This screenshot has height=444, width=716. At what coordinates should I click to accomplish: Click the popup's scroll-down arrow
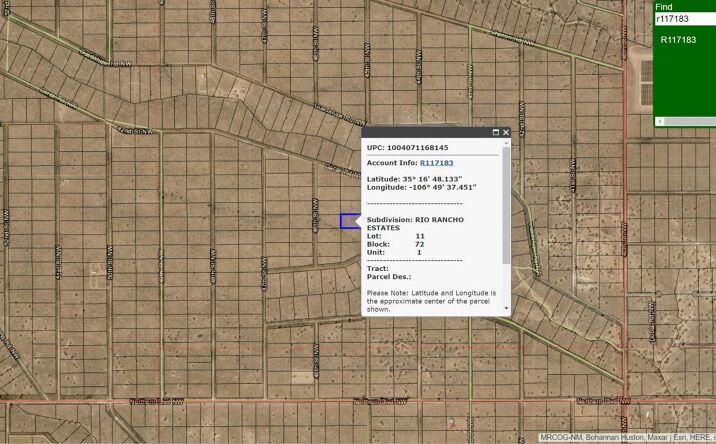[x=506, y=308]
